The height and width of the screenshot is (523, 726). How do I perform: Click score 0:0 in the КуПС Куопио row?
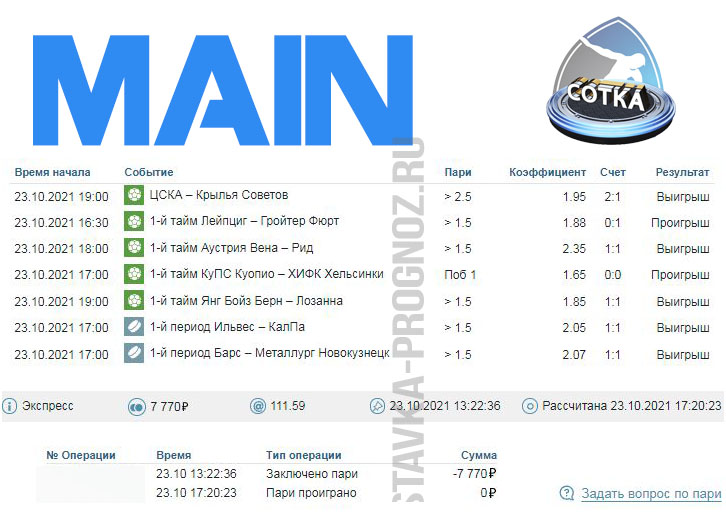click(x=612, y=275)
